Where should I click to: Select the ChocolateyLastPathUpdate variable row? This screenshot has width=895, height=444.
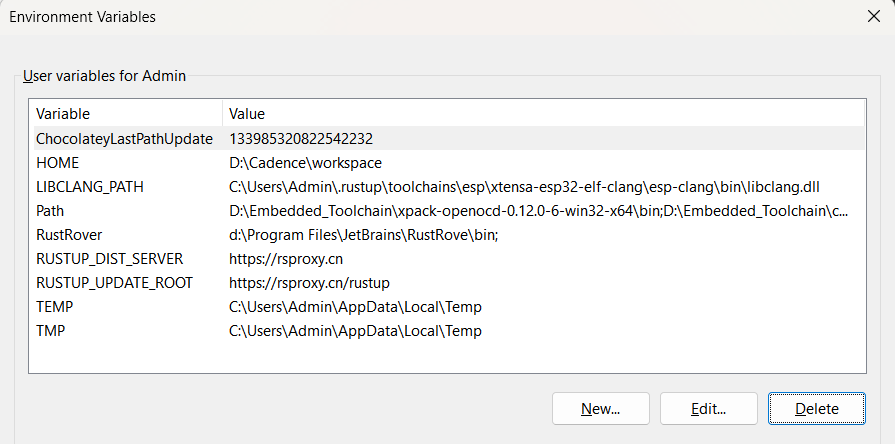coord(124,138)
